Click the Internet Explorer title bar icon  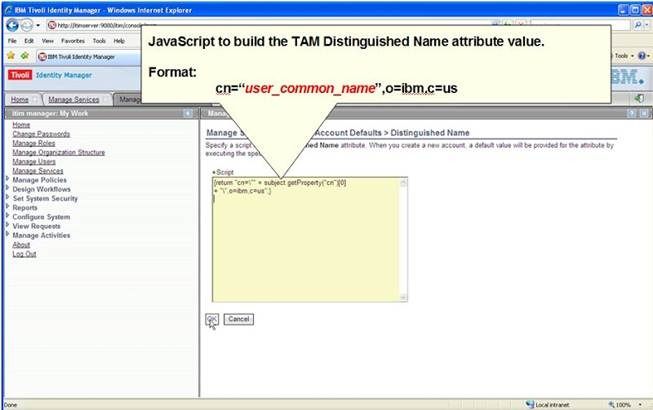[x=9, y=10]
